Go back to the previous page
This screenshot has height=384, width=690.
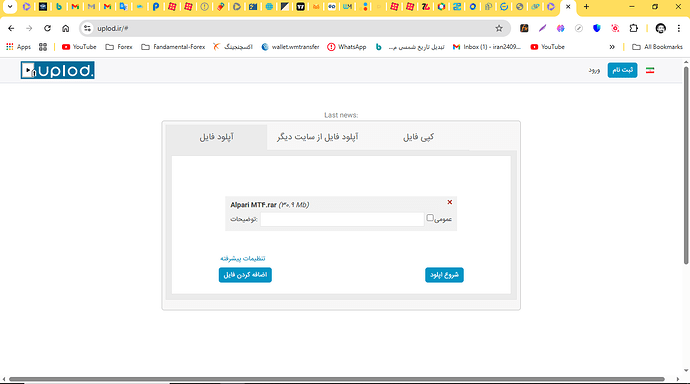coord(11,28)
